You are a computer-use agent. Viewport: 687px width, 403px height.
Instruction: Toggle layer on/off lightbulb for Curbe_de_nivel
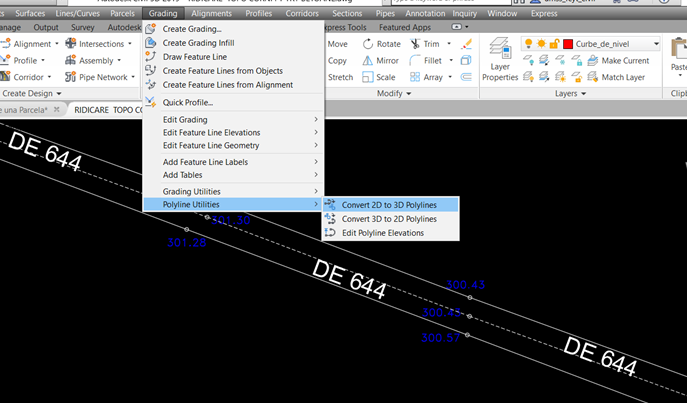(529, 43)
